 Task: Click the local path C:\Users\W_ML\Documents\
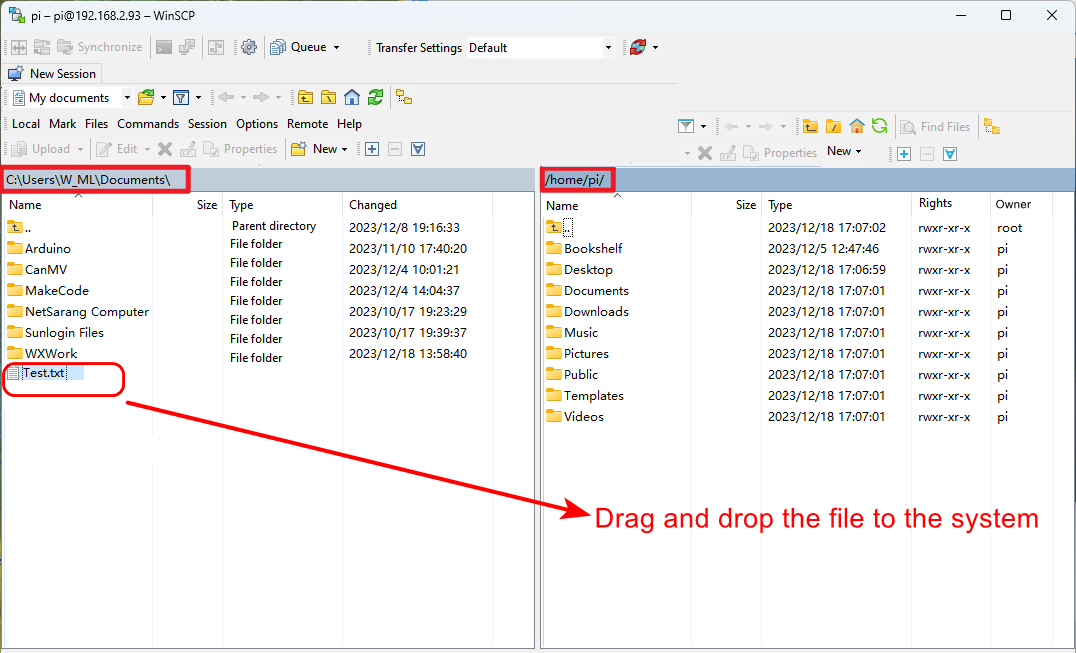88,180
